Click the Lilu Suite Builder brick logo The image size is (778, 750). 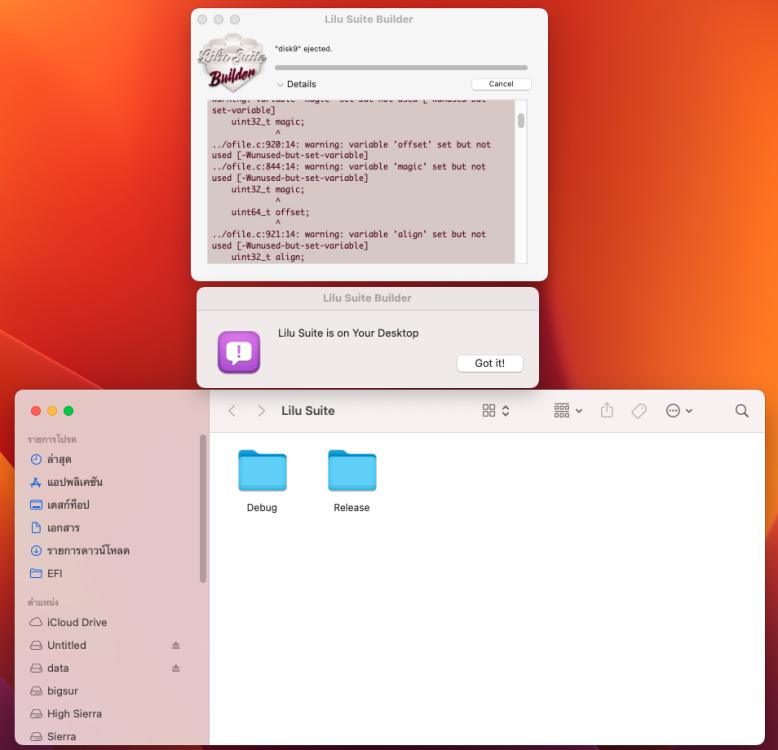pos(232,62)
